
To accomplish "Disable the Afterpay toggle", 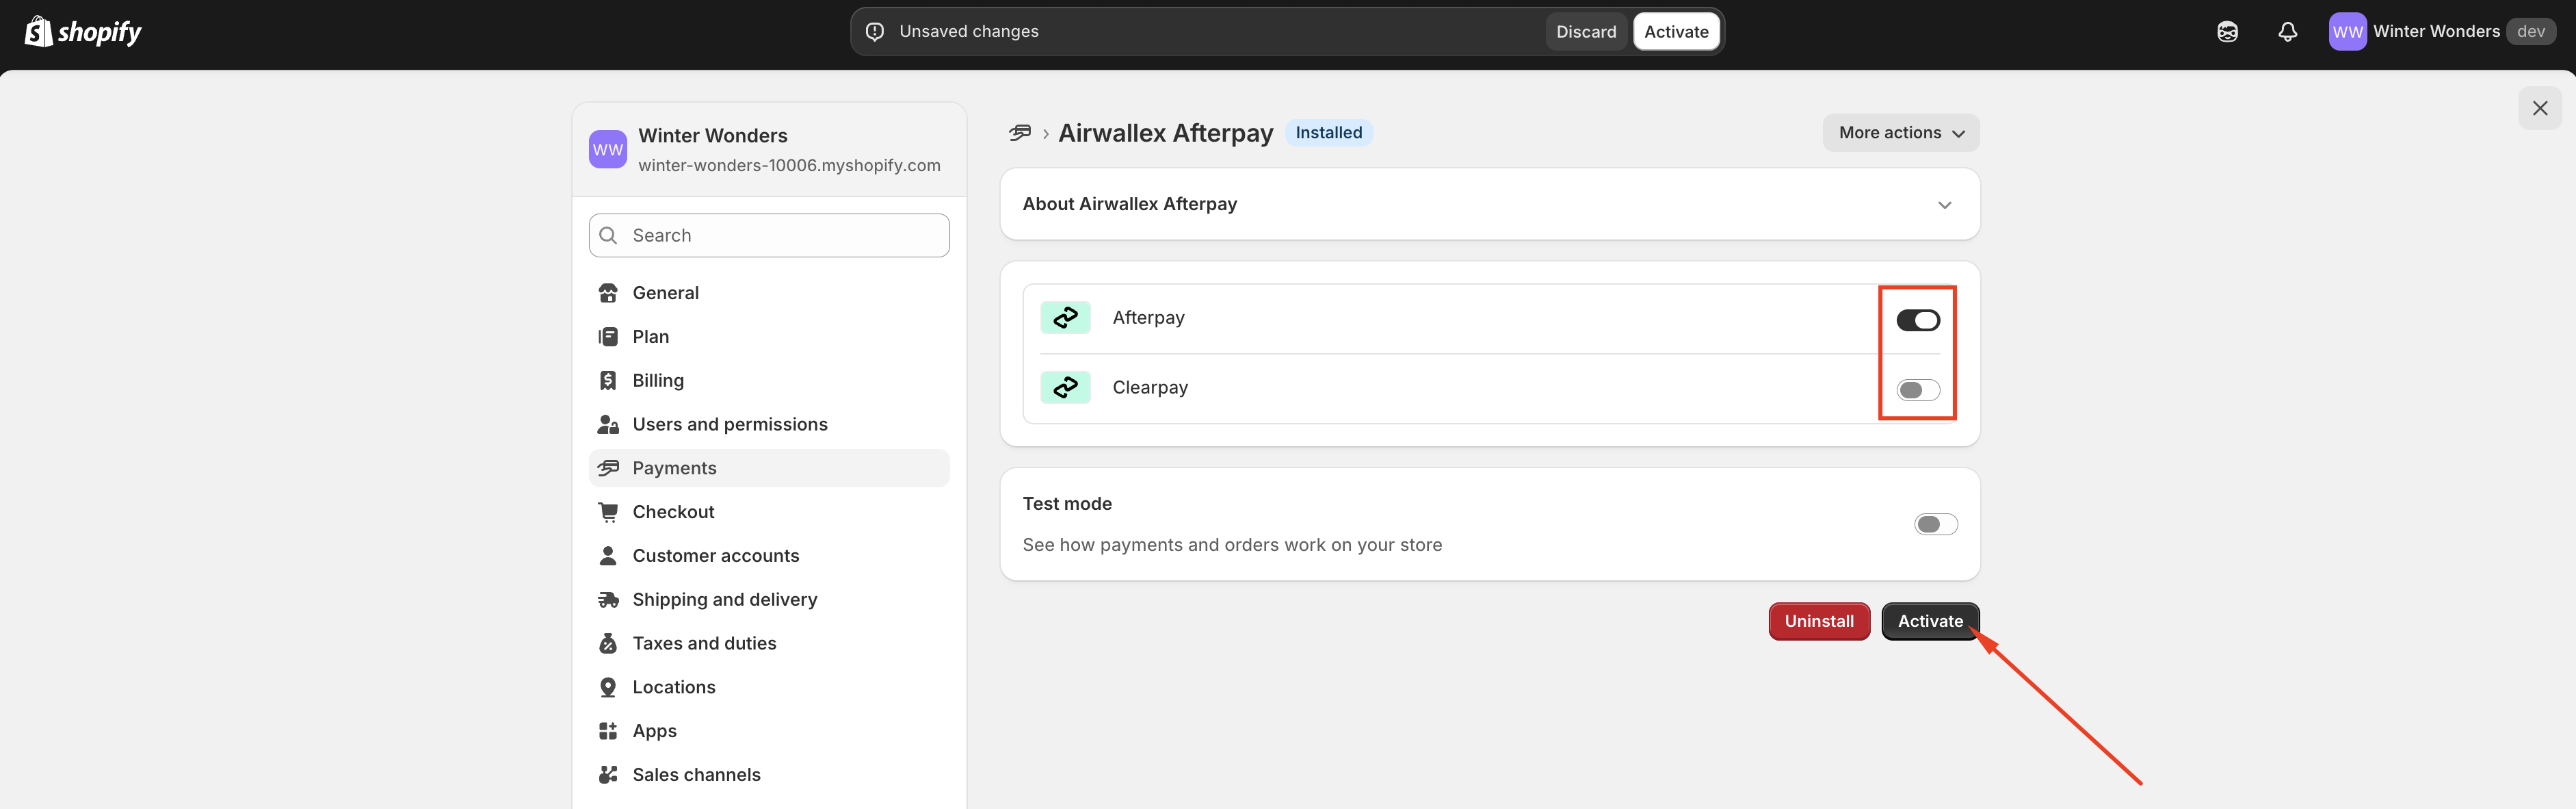I will [1917, 319].
